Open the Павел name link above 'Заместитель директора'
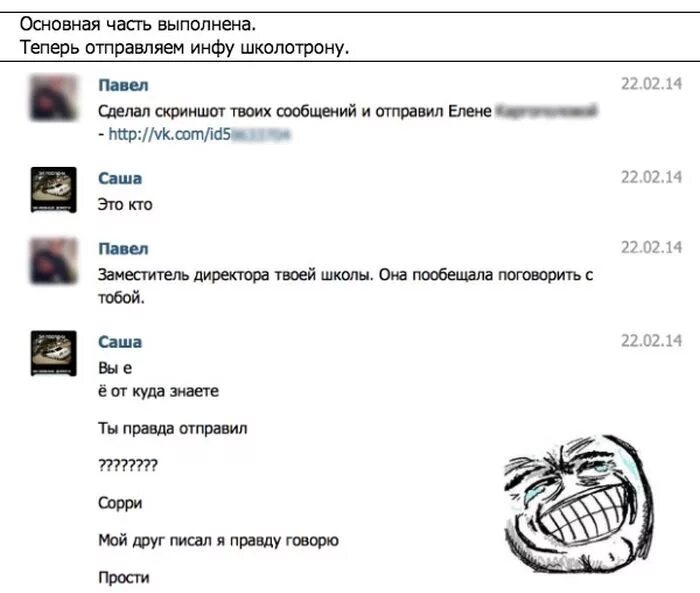 (123, 248)
